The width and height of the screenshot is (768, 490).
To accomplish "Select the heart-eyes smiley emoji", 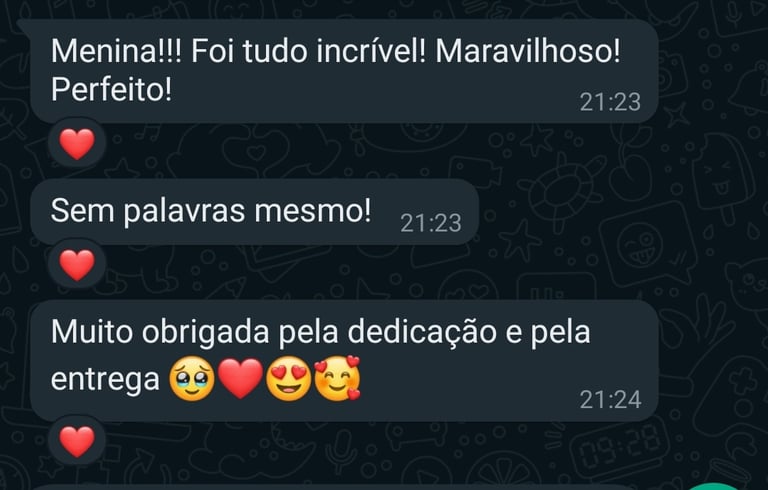I will pos(288,379).
